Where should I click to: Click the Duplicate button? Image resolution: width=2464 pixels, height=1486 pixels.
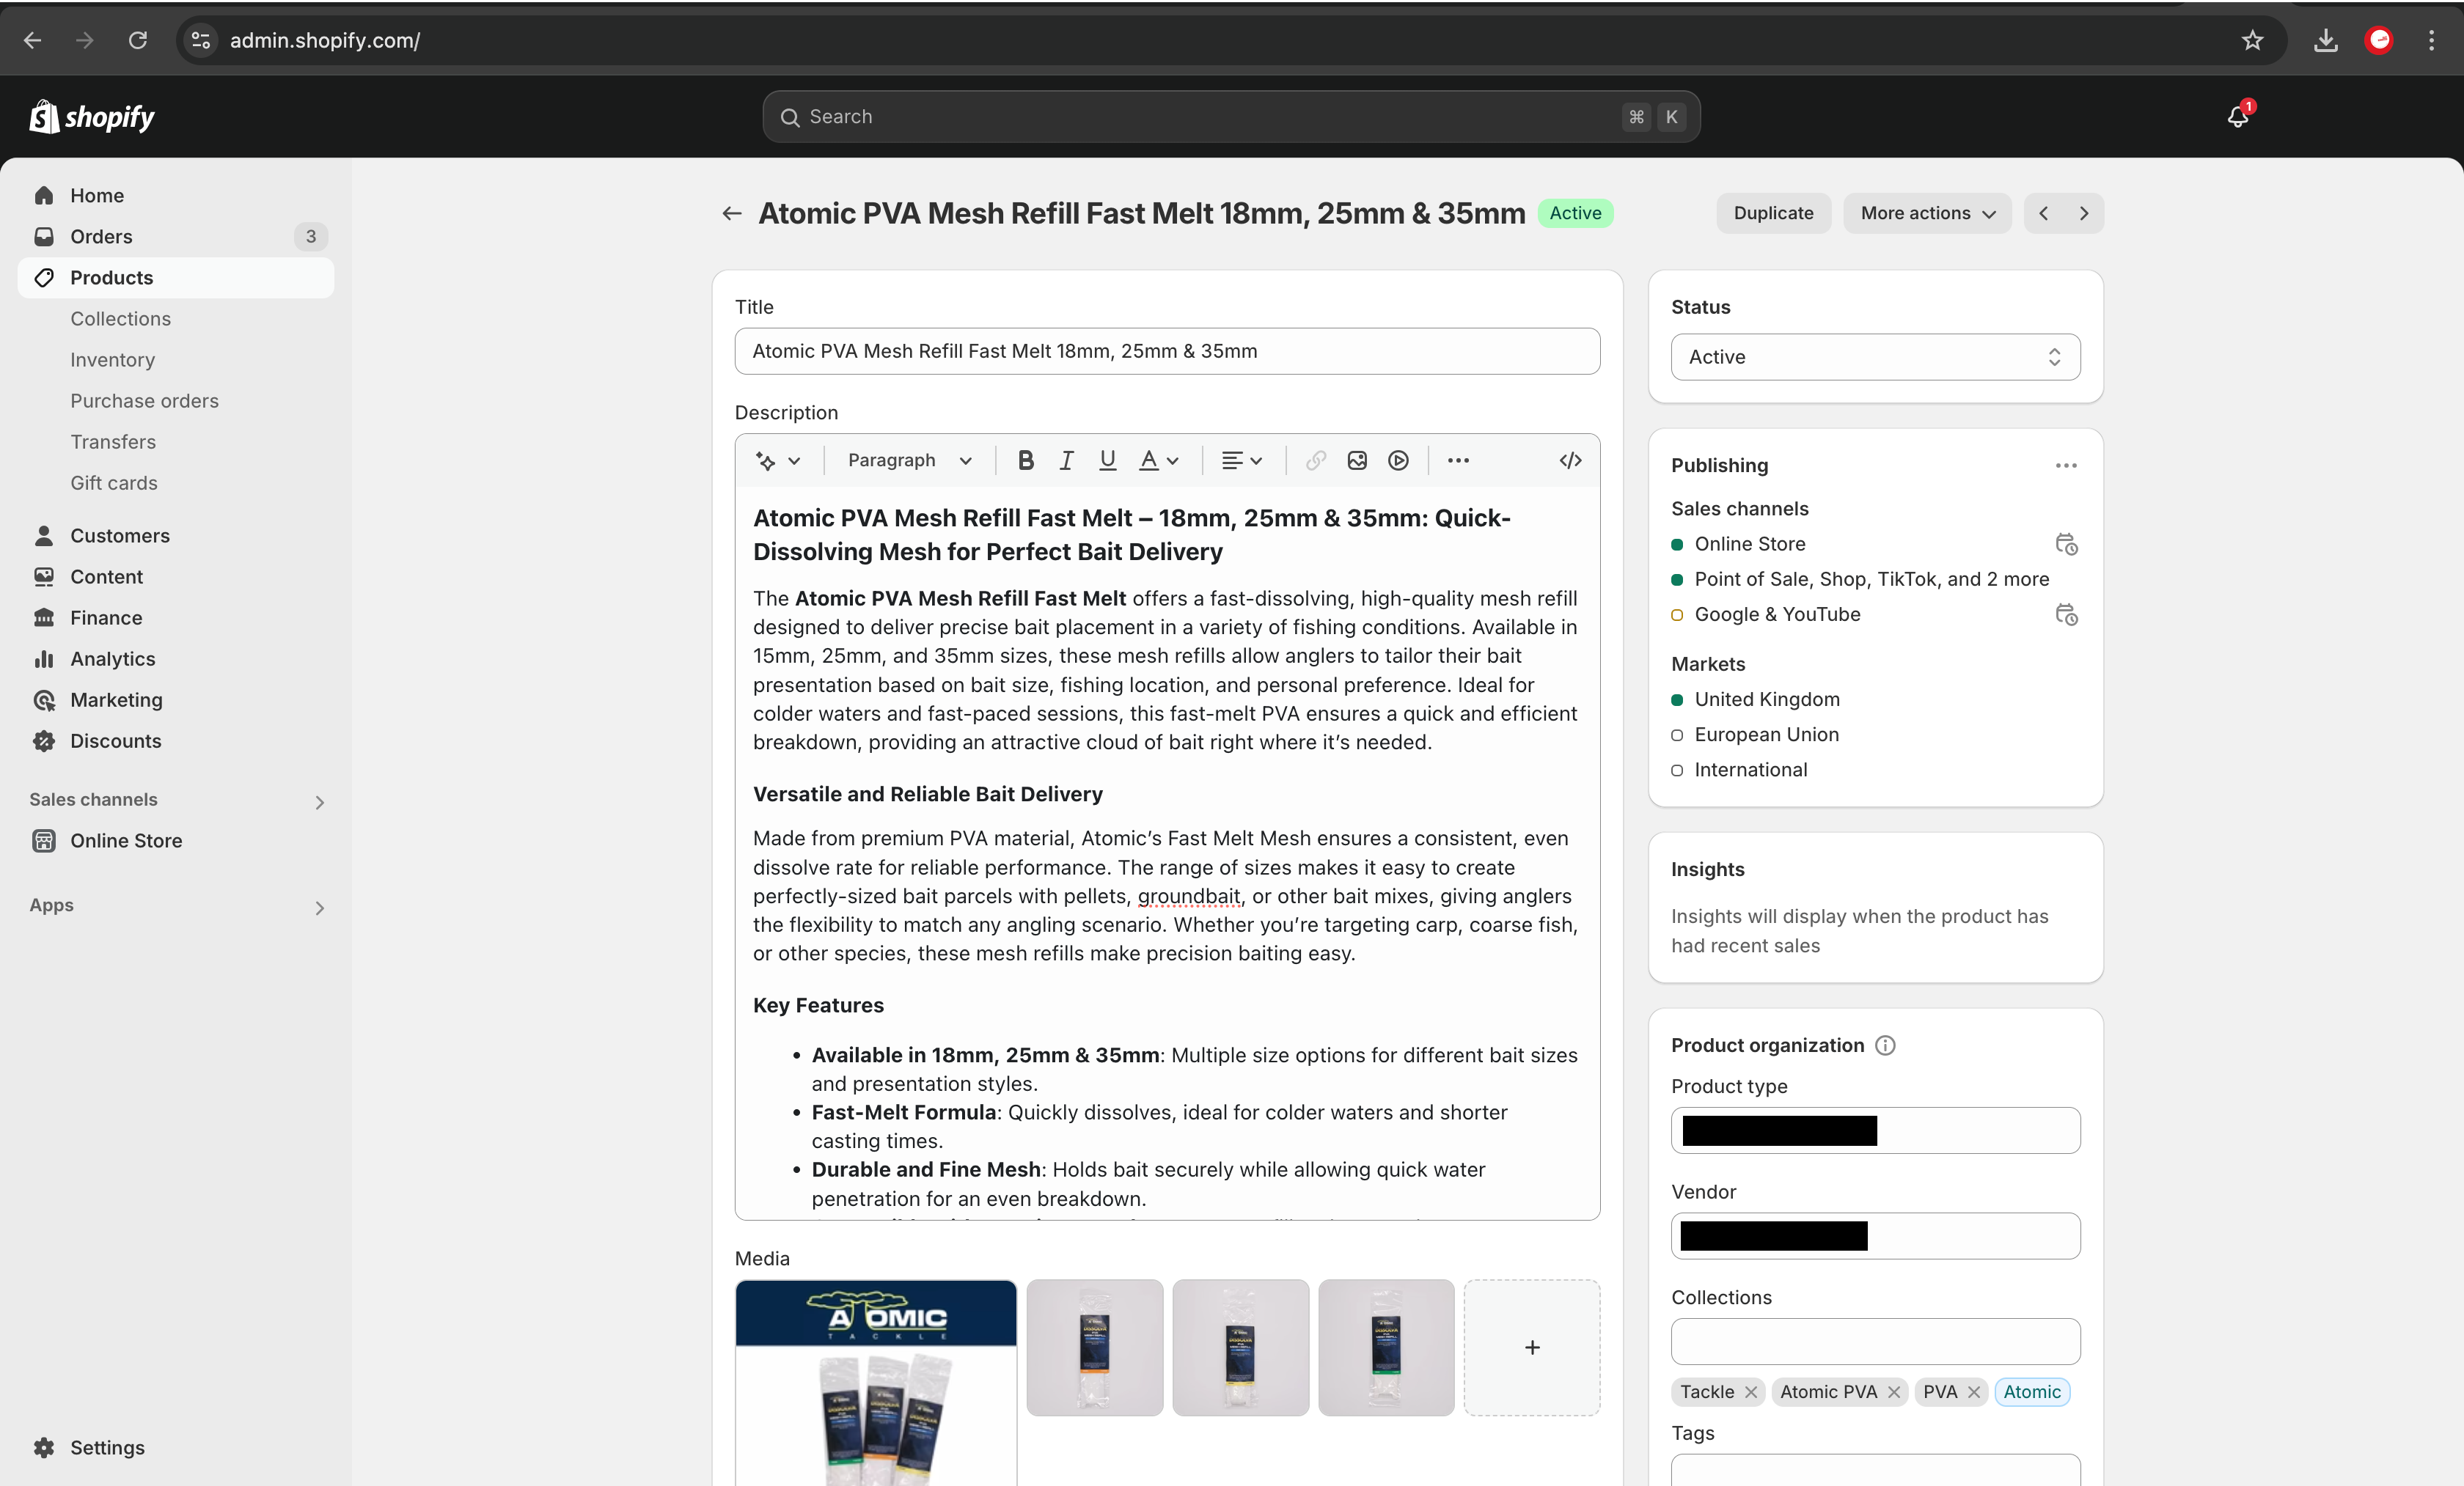(1773, 213)
